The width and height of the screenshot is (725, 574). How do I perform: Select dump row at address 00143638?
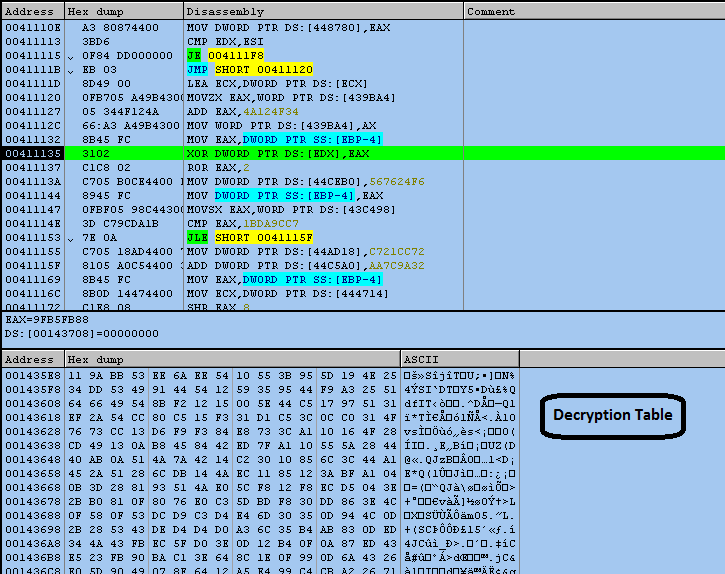tap(260, 445)
